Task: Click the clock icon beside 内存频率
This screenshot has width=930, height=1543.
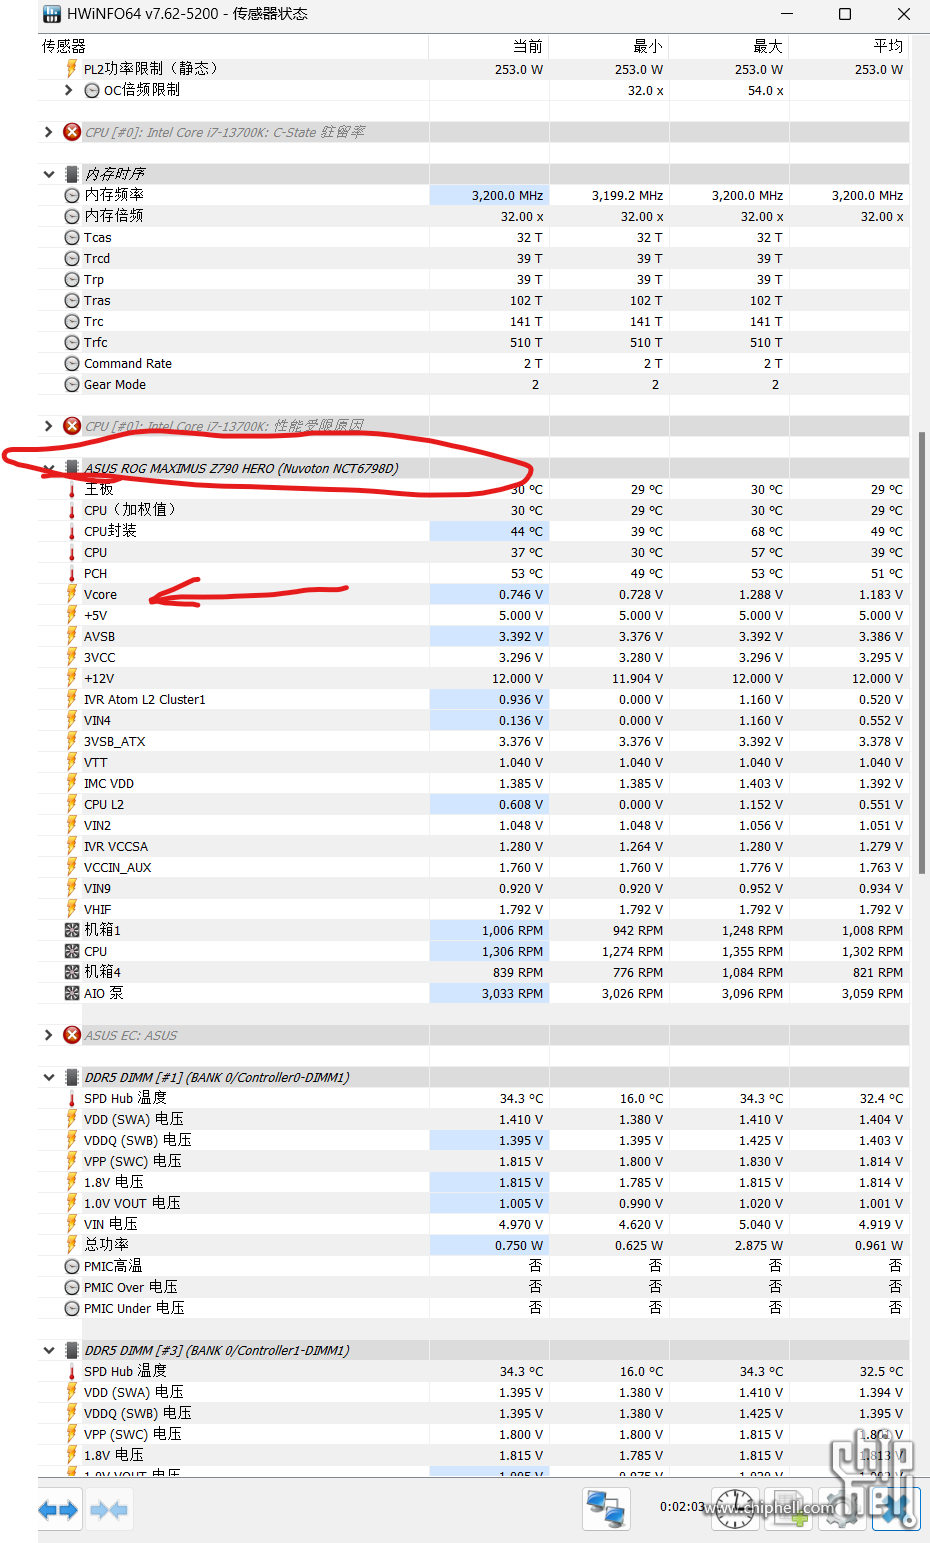Action: coord(72,195)
